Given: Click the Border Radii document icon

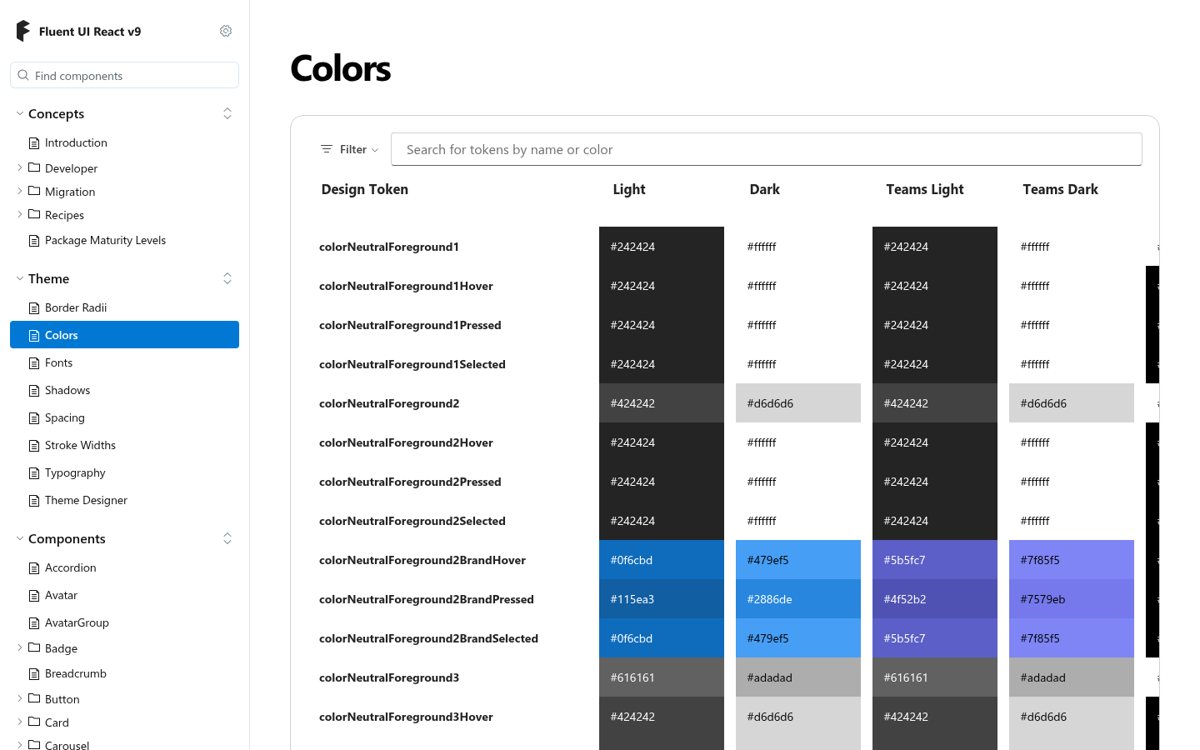Looking at the screenshot, I should [x=34, y=308].
